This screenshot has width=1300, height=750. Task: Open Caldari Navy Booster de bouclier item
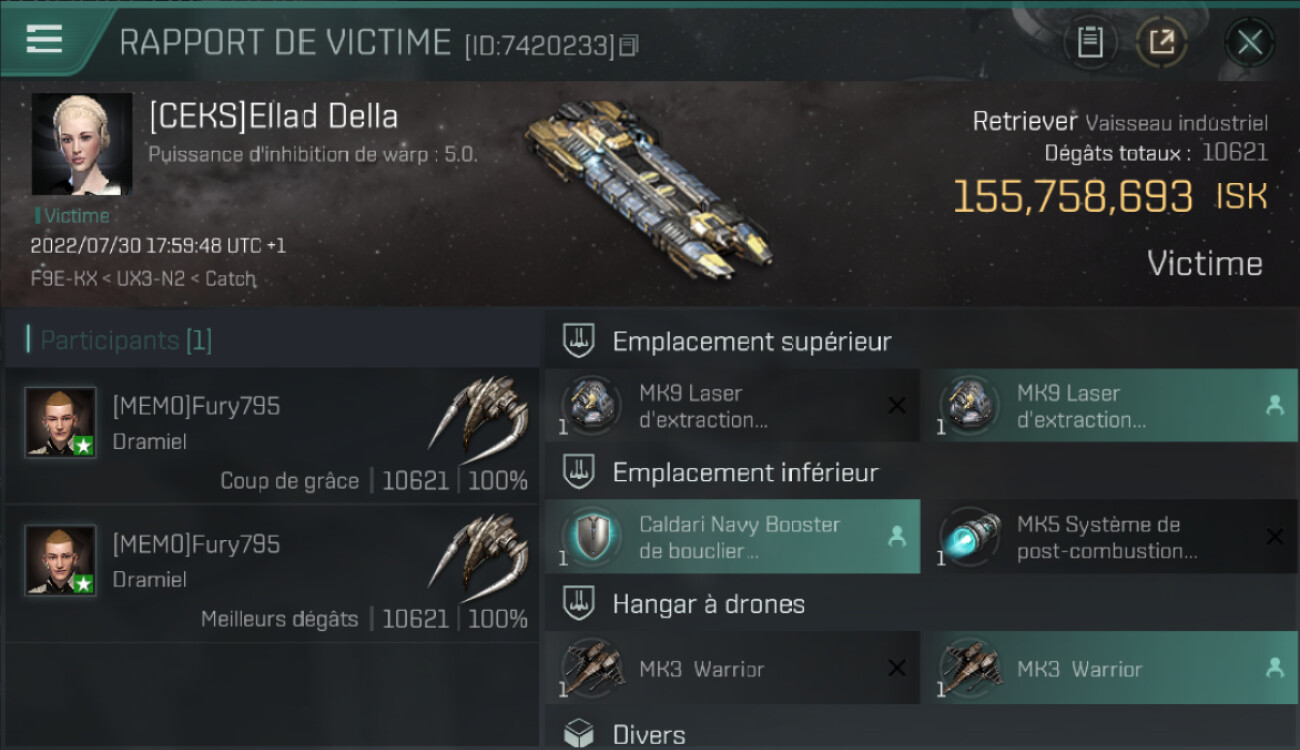click(x=732, y=537)
